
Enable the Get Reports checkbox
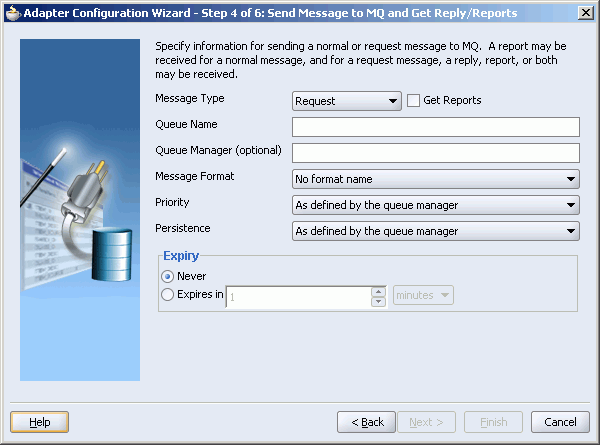413,101
